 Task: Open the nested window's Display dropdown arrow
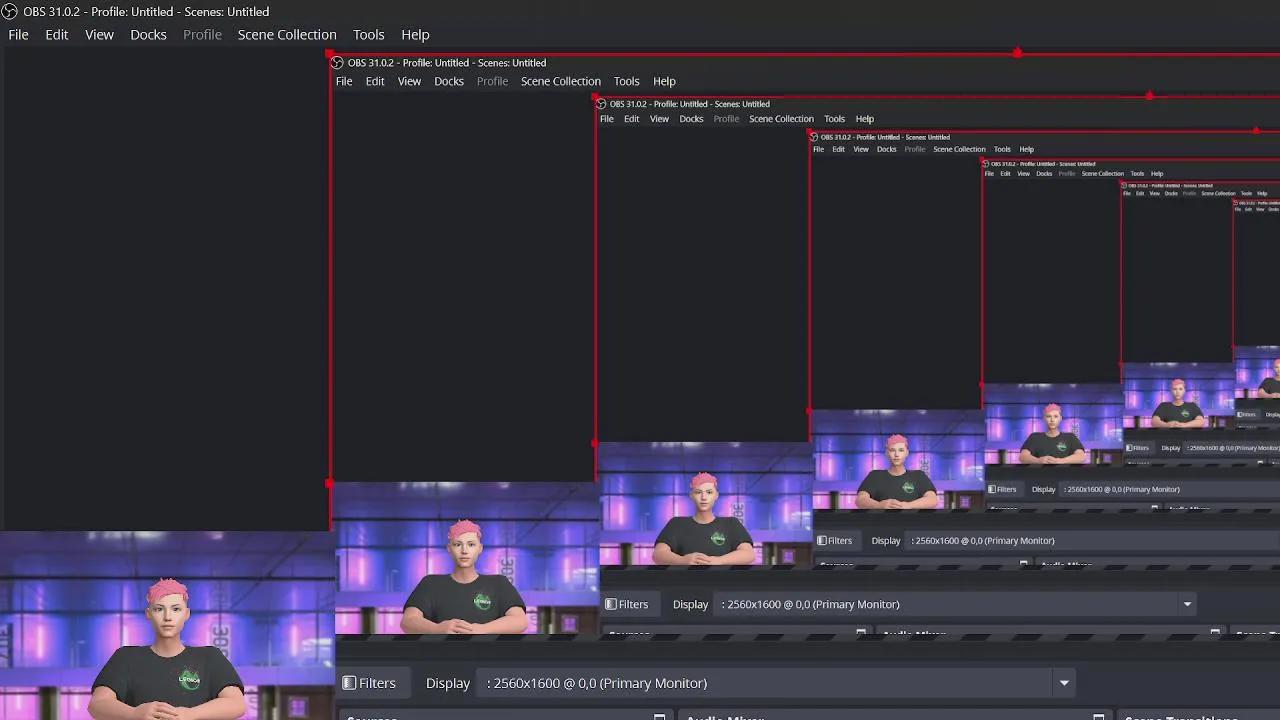pos(1187,604)
